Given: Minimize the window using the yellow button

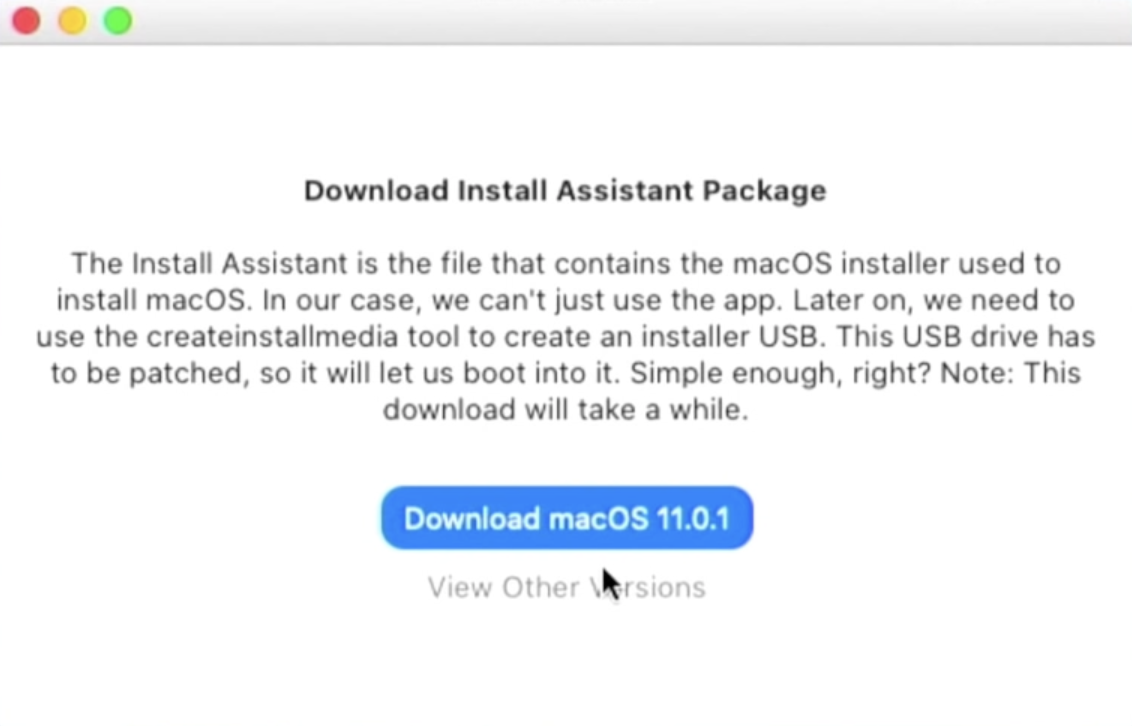Looking at the screenshot, I should tap(72, 21).
